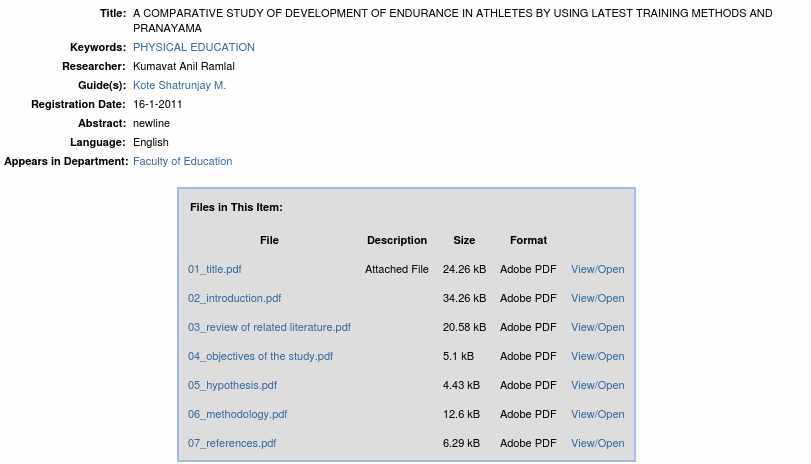Open the 05_hypothesis.pdf file link
This screenshot has height=464, width=811.
[232, 385]
